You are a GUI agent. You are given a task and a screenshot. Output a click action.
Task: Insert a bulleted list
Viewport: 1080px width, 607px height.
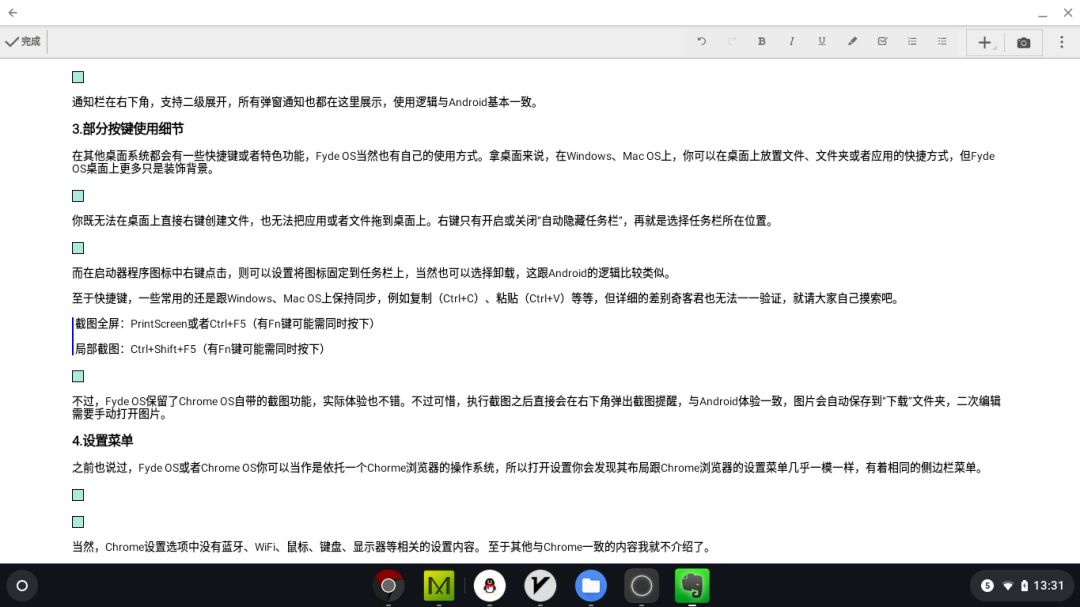click(912, 42)
